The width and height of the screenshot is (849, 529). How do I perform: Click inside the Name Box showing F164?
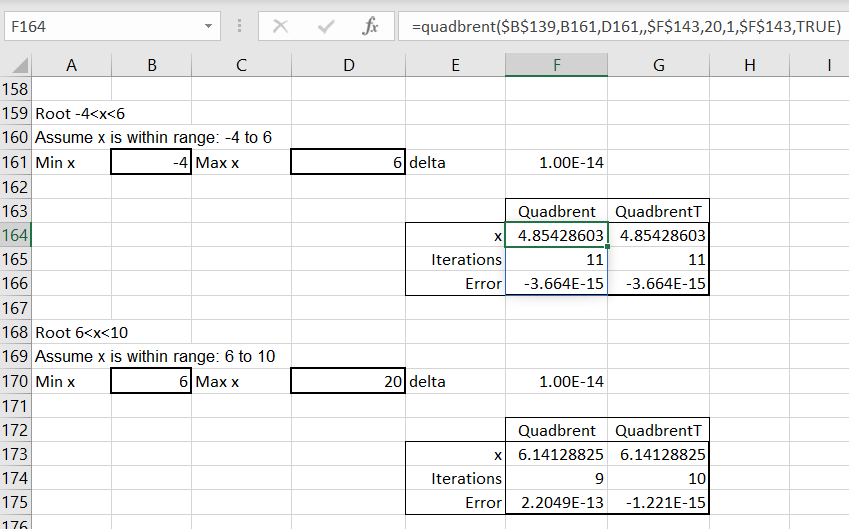point(100,27)
